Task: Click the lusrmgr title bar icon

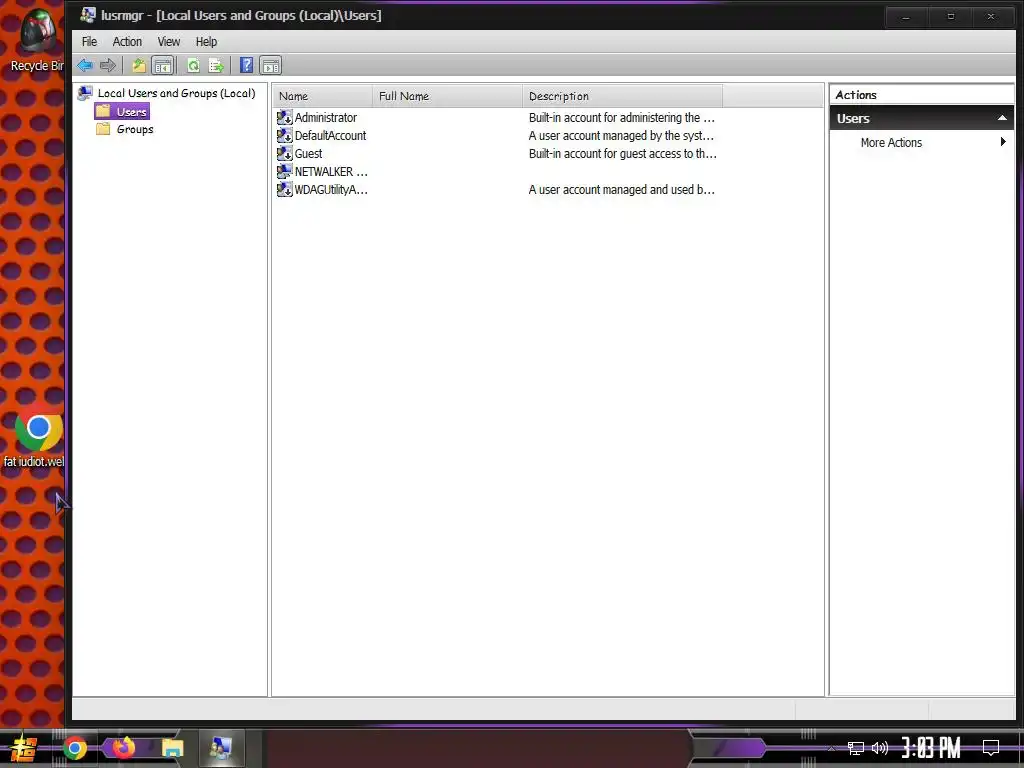Action: click(x=88, y=15)
